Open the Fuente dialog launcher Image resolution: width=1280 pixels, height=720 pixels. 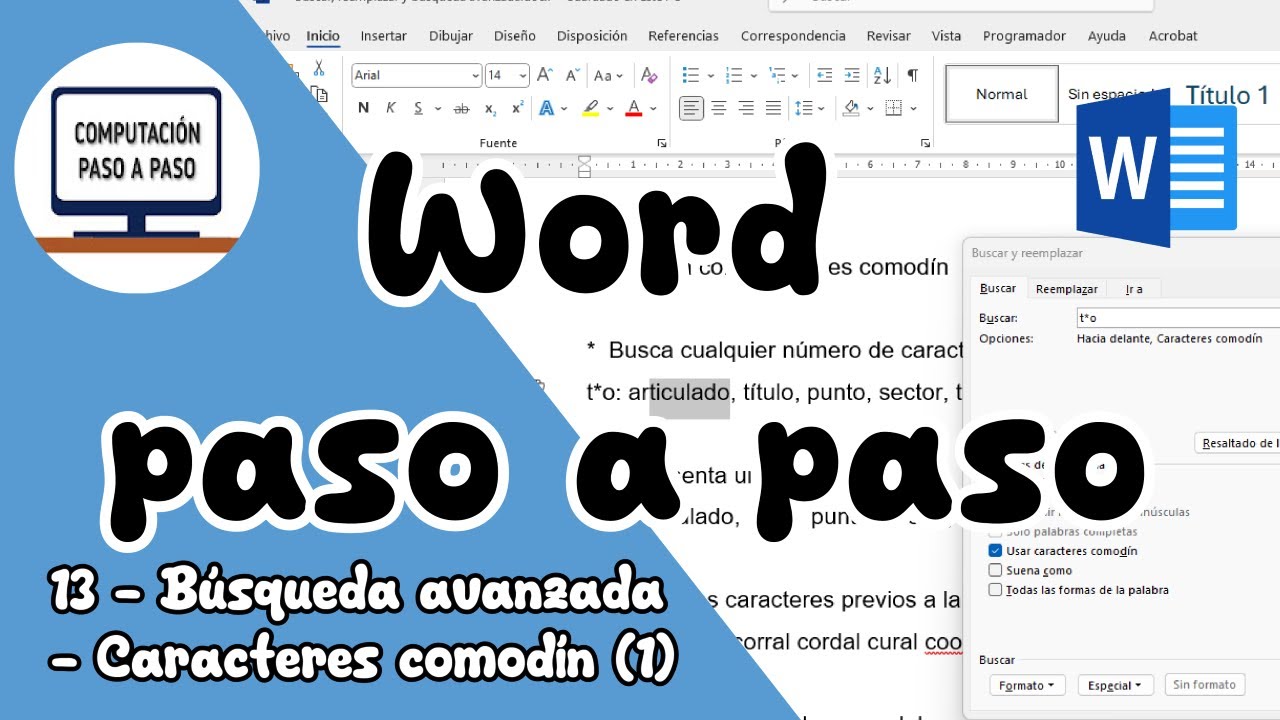(x=662, y=144)
